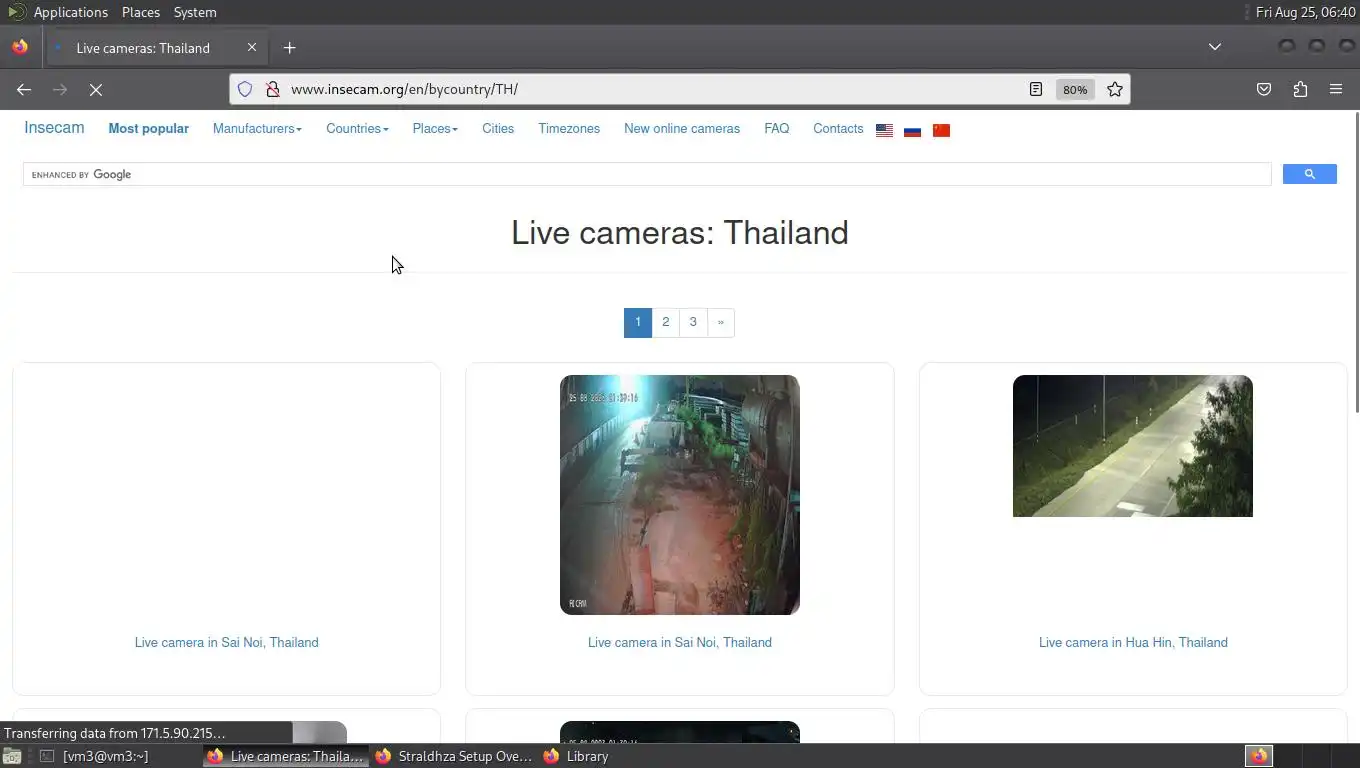Open the Firefox hamburger application menu
Image resolution: width=1360 pixels, height=768 pixels.
1336,89
